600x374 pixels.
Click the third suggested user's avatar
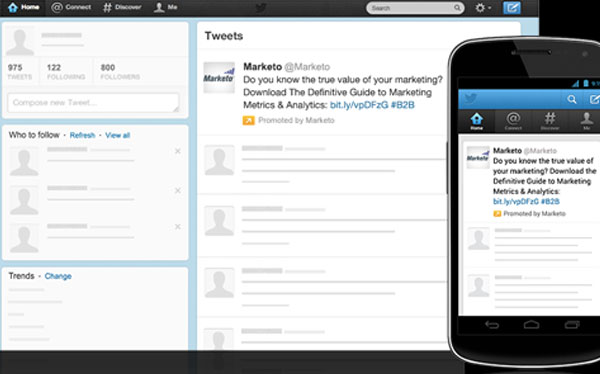24,238
